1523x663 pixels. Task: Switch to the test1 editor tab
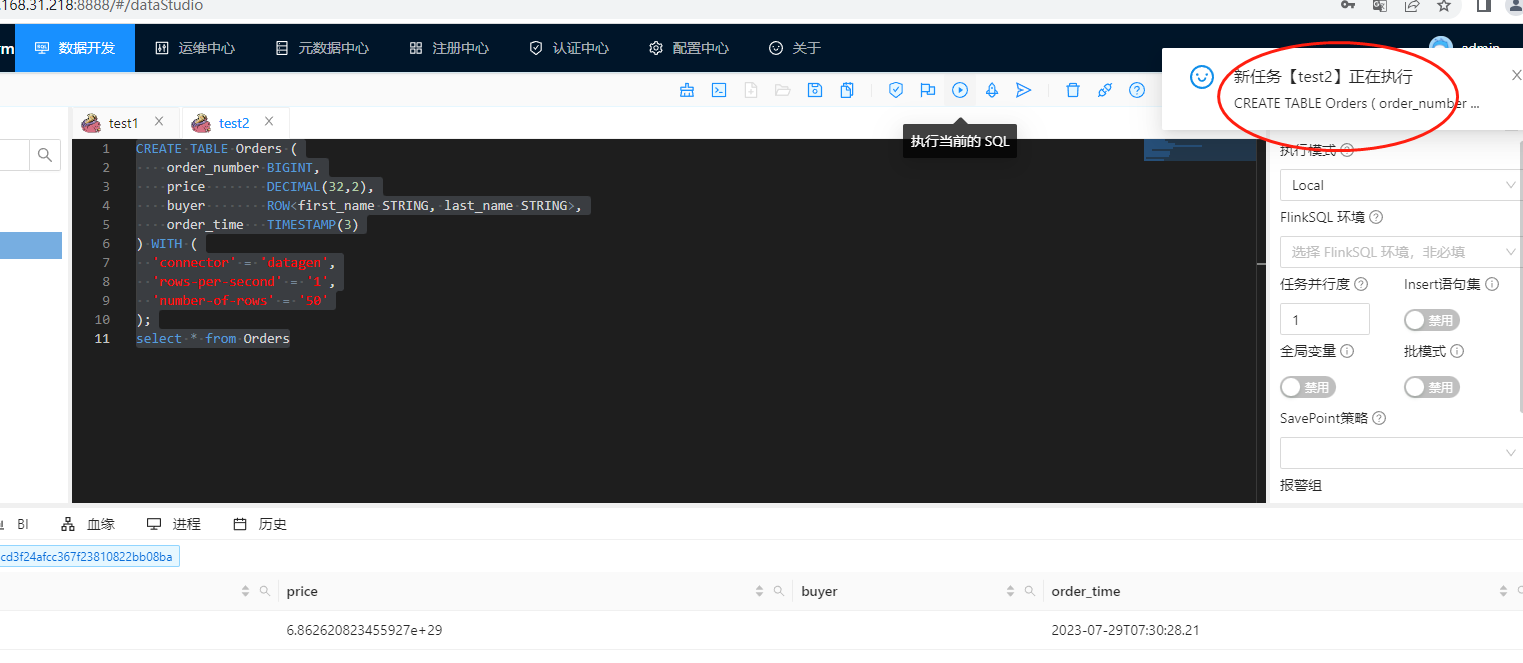coord(123,123)
